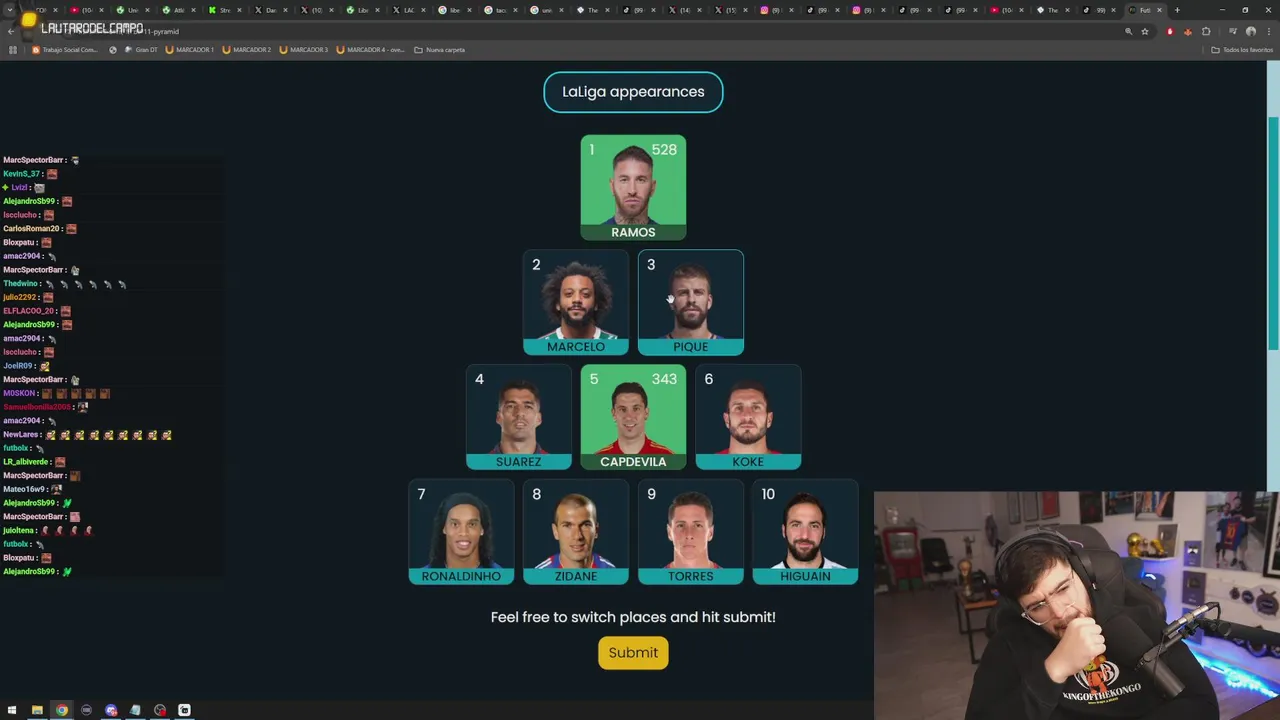This screenshot has height=720, width=1280.
Task: Open the zoom magnifier icon in address bar
Action: point(1129,31)
